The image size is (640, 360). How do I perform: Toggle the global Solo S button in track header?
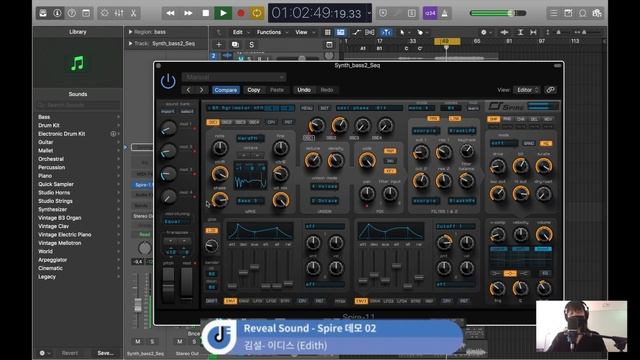click(x=251, y=44)
